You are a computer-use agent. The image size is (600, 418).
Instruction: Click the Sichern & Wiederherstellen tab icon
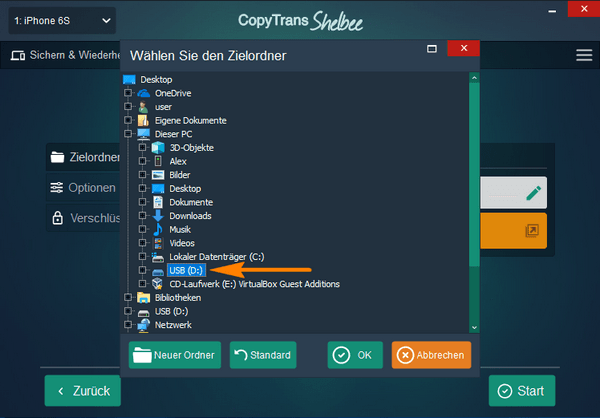18,56
